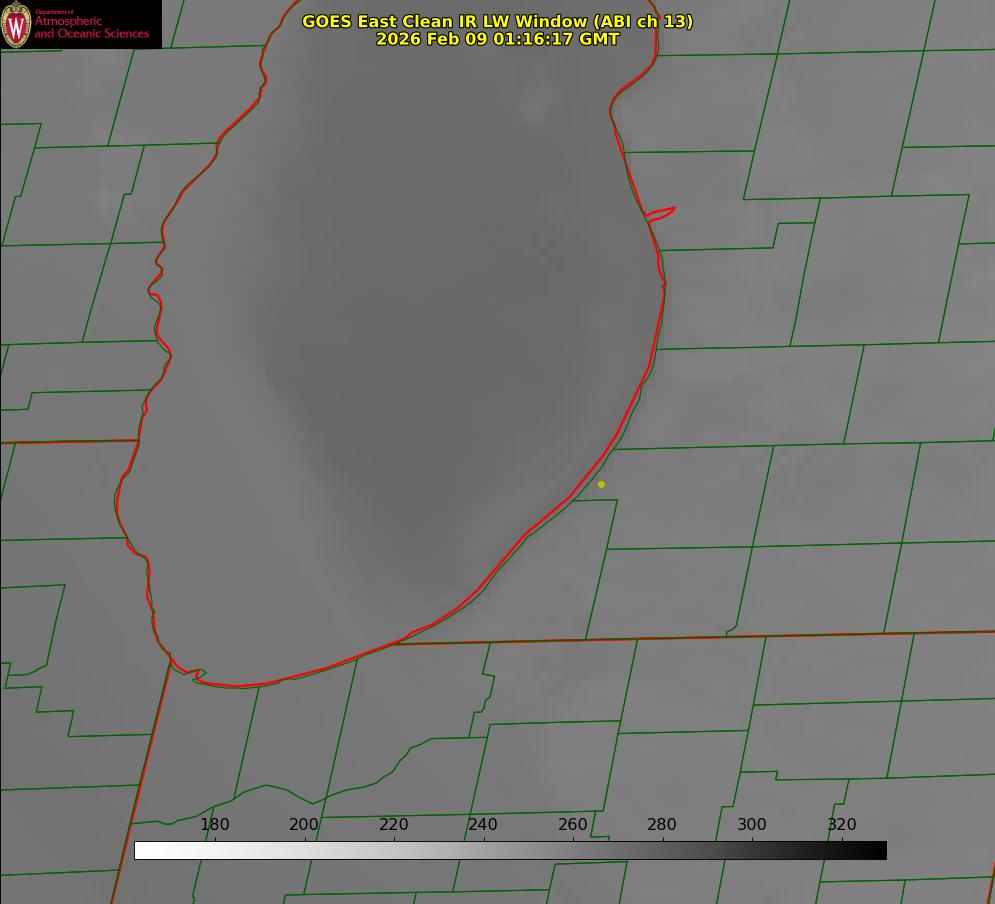Click the small harbor notch on the southern shoreline
995x904 pixels.
click(198, 676)
